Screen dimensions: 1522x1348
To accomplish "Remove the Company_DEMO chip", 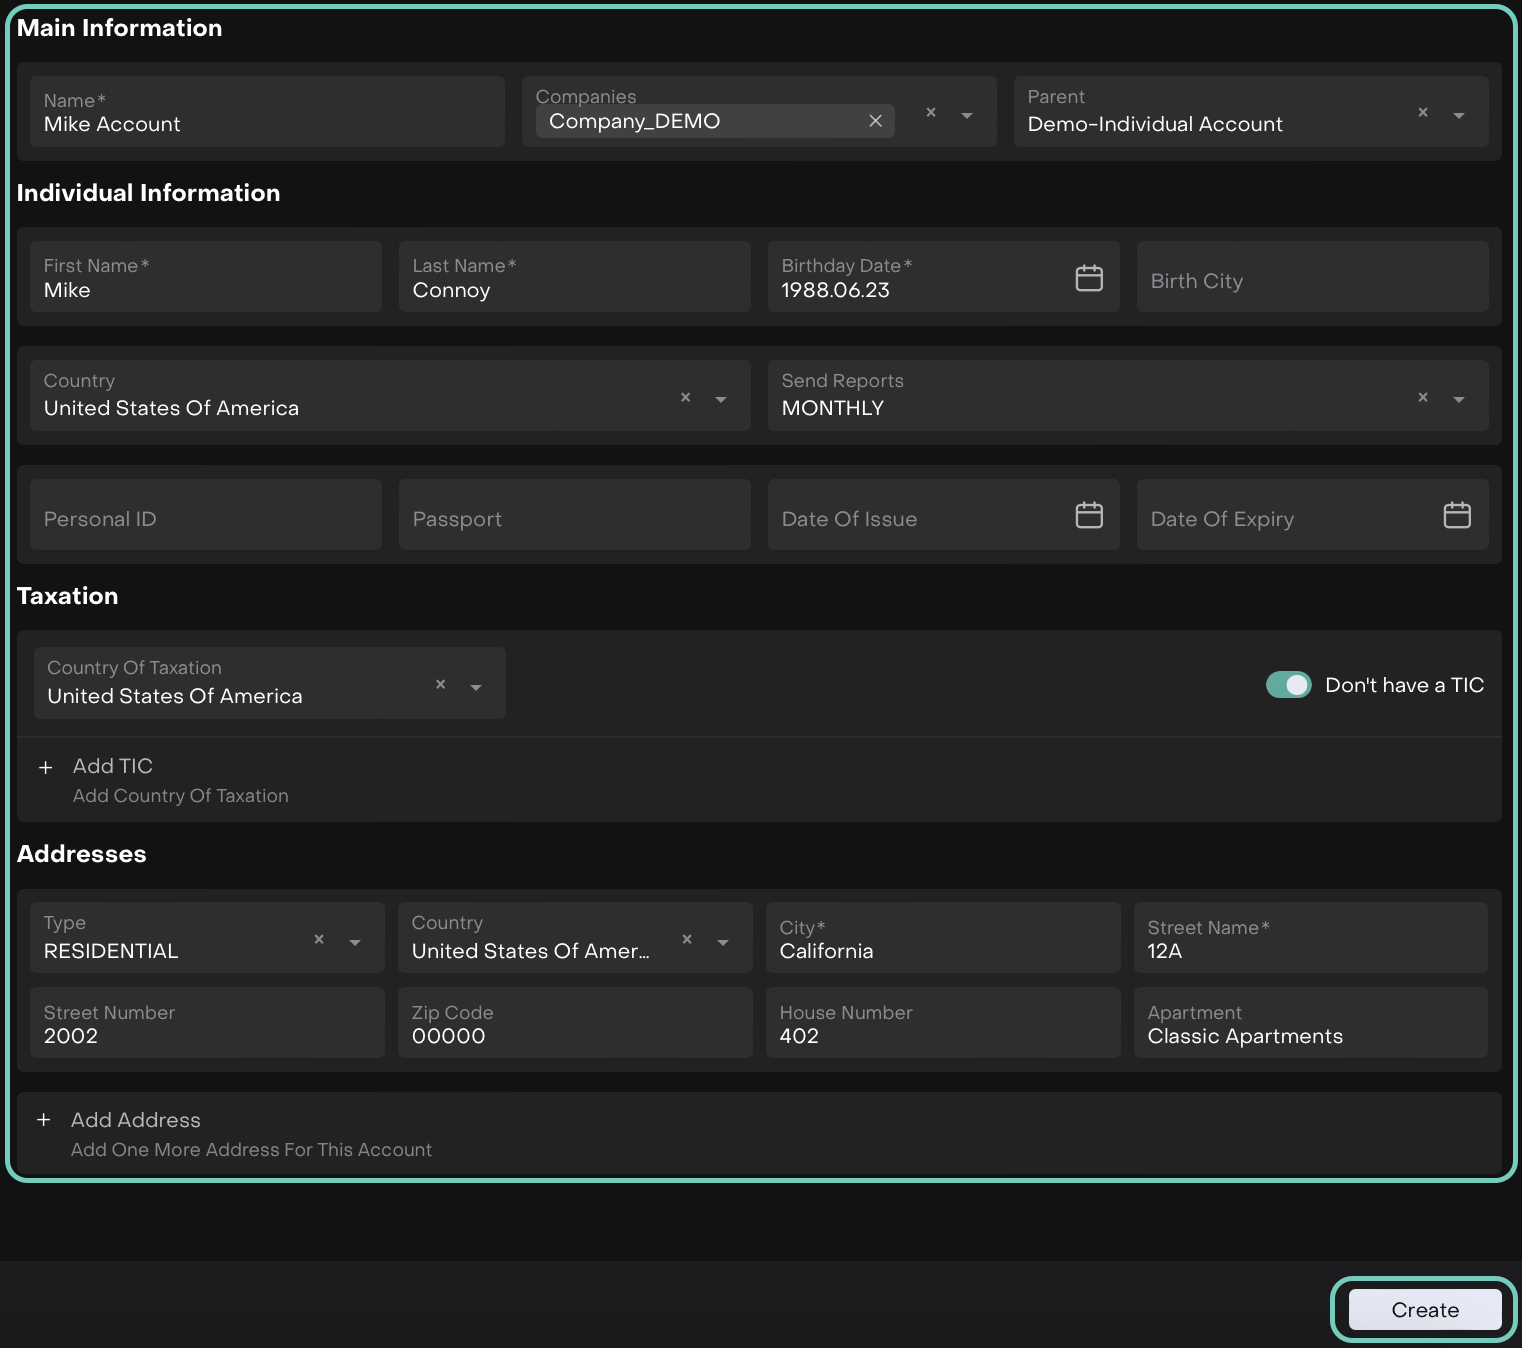I will tap(875, 121).
